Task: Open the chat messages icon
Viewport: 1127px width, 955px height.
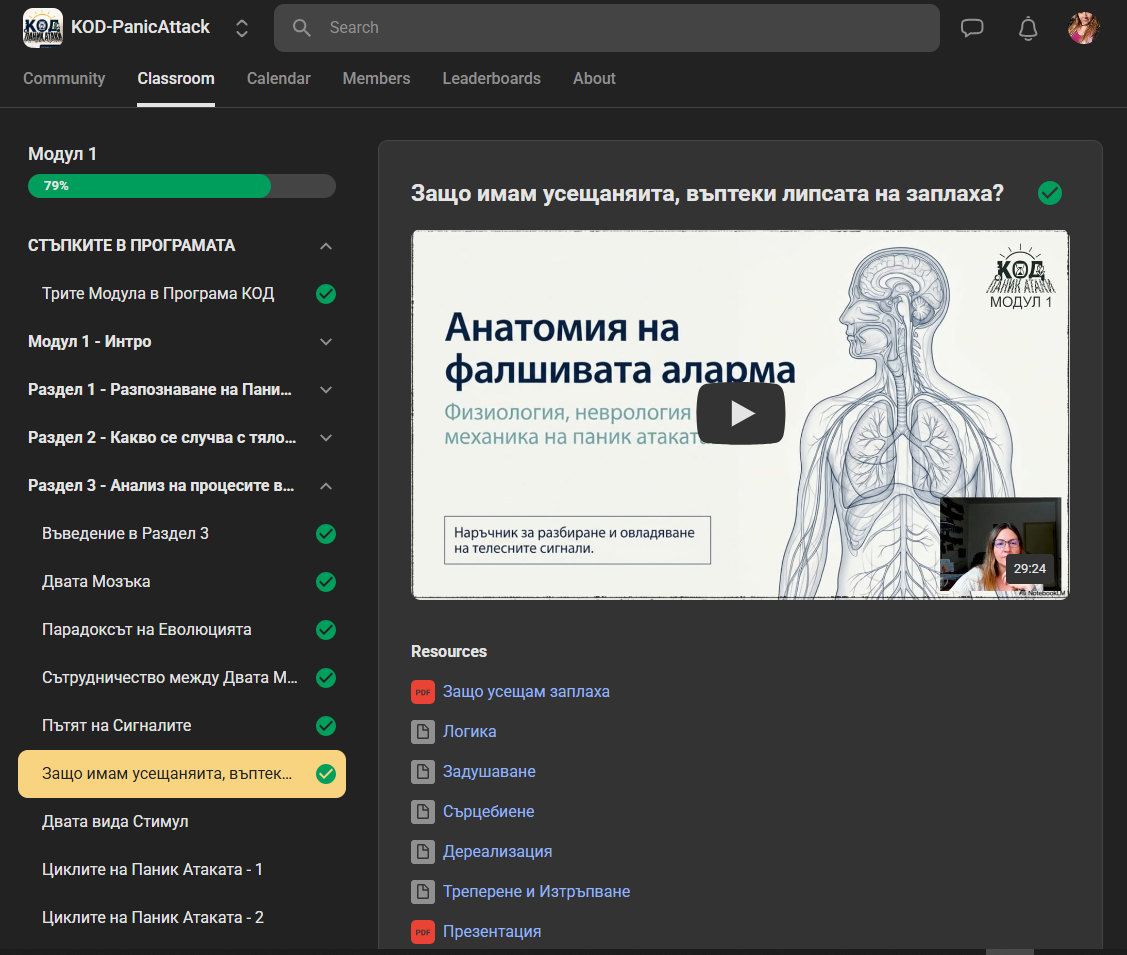Action: click(972, 28)
